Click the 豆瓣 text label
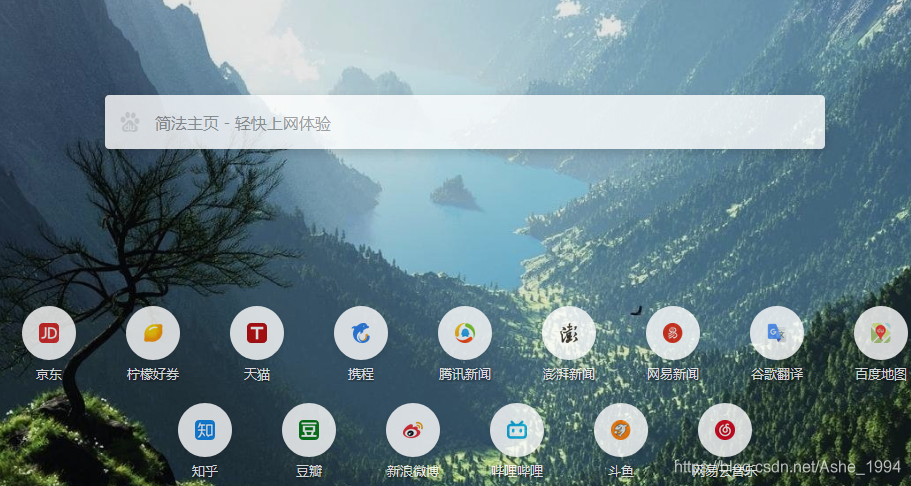 click(309, 471)
